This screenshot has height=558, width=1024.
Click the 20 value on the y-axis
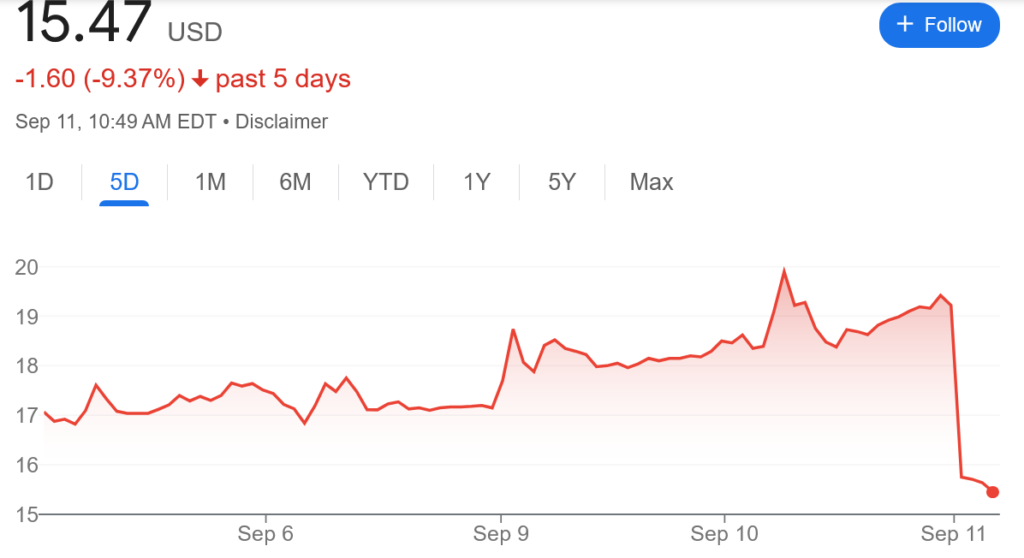pyautogui.click(x=28, y=267)
